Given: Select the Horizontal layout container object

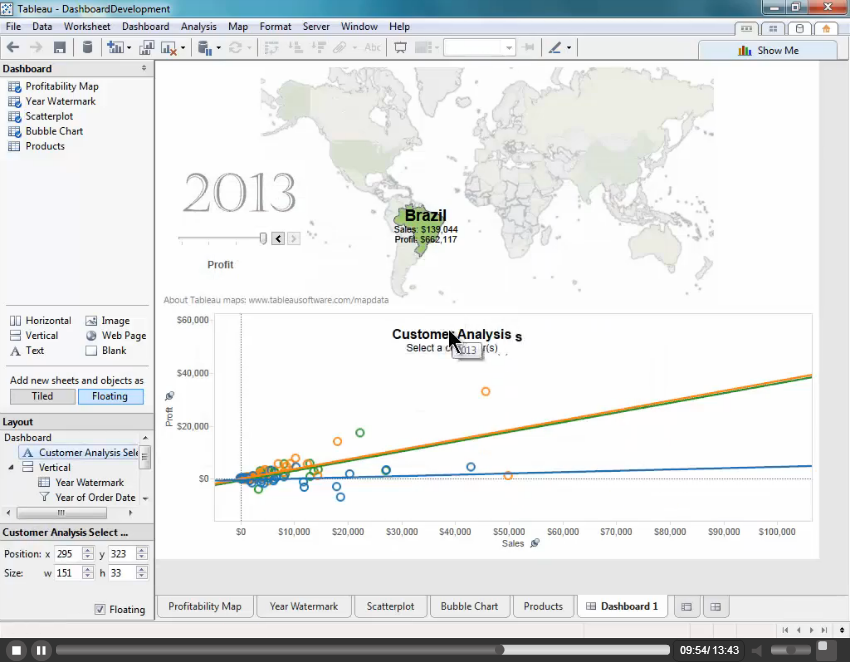Looking at the screenshot, I should coord(47,321).
